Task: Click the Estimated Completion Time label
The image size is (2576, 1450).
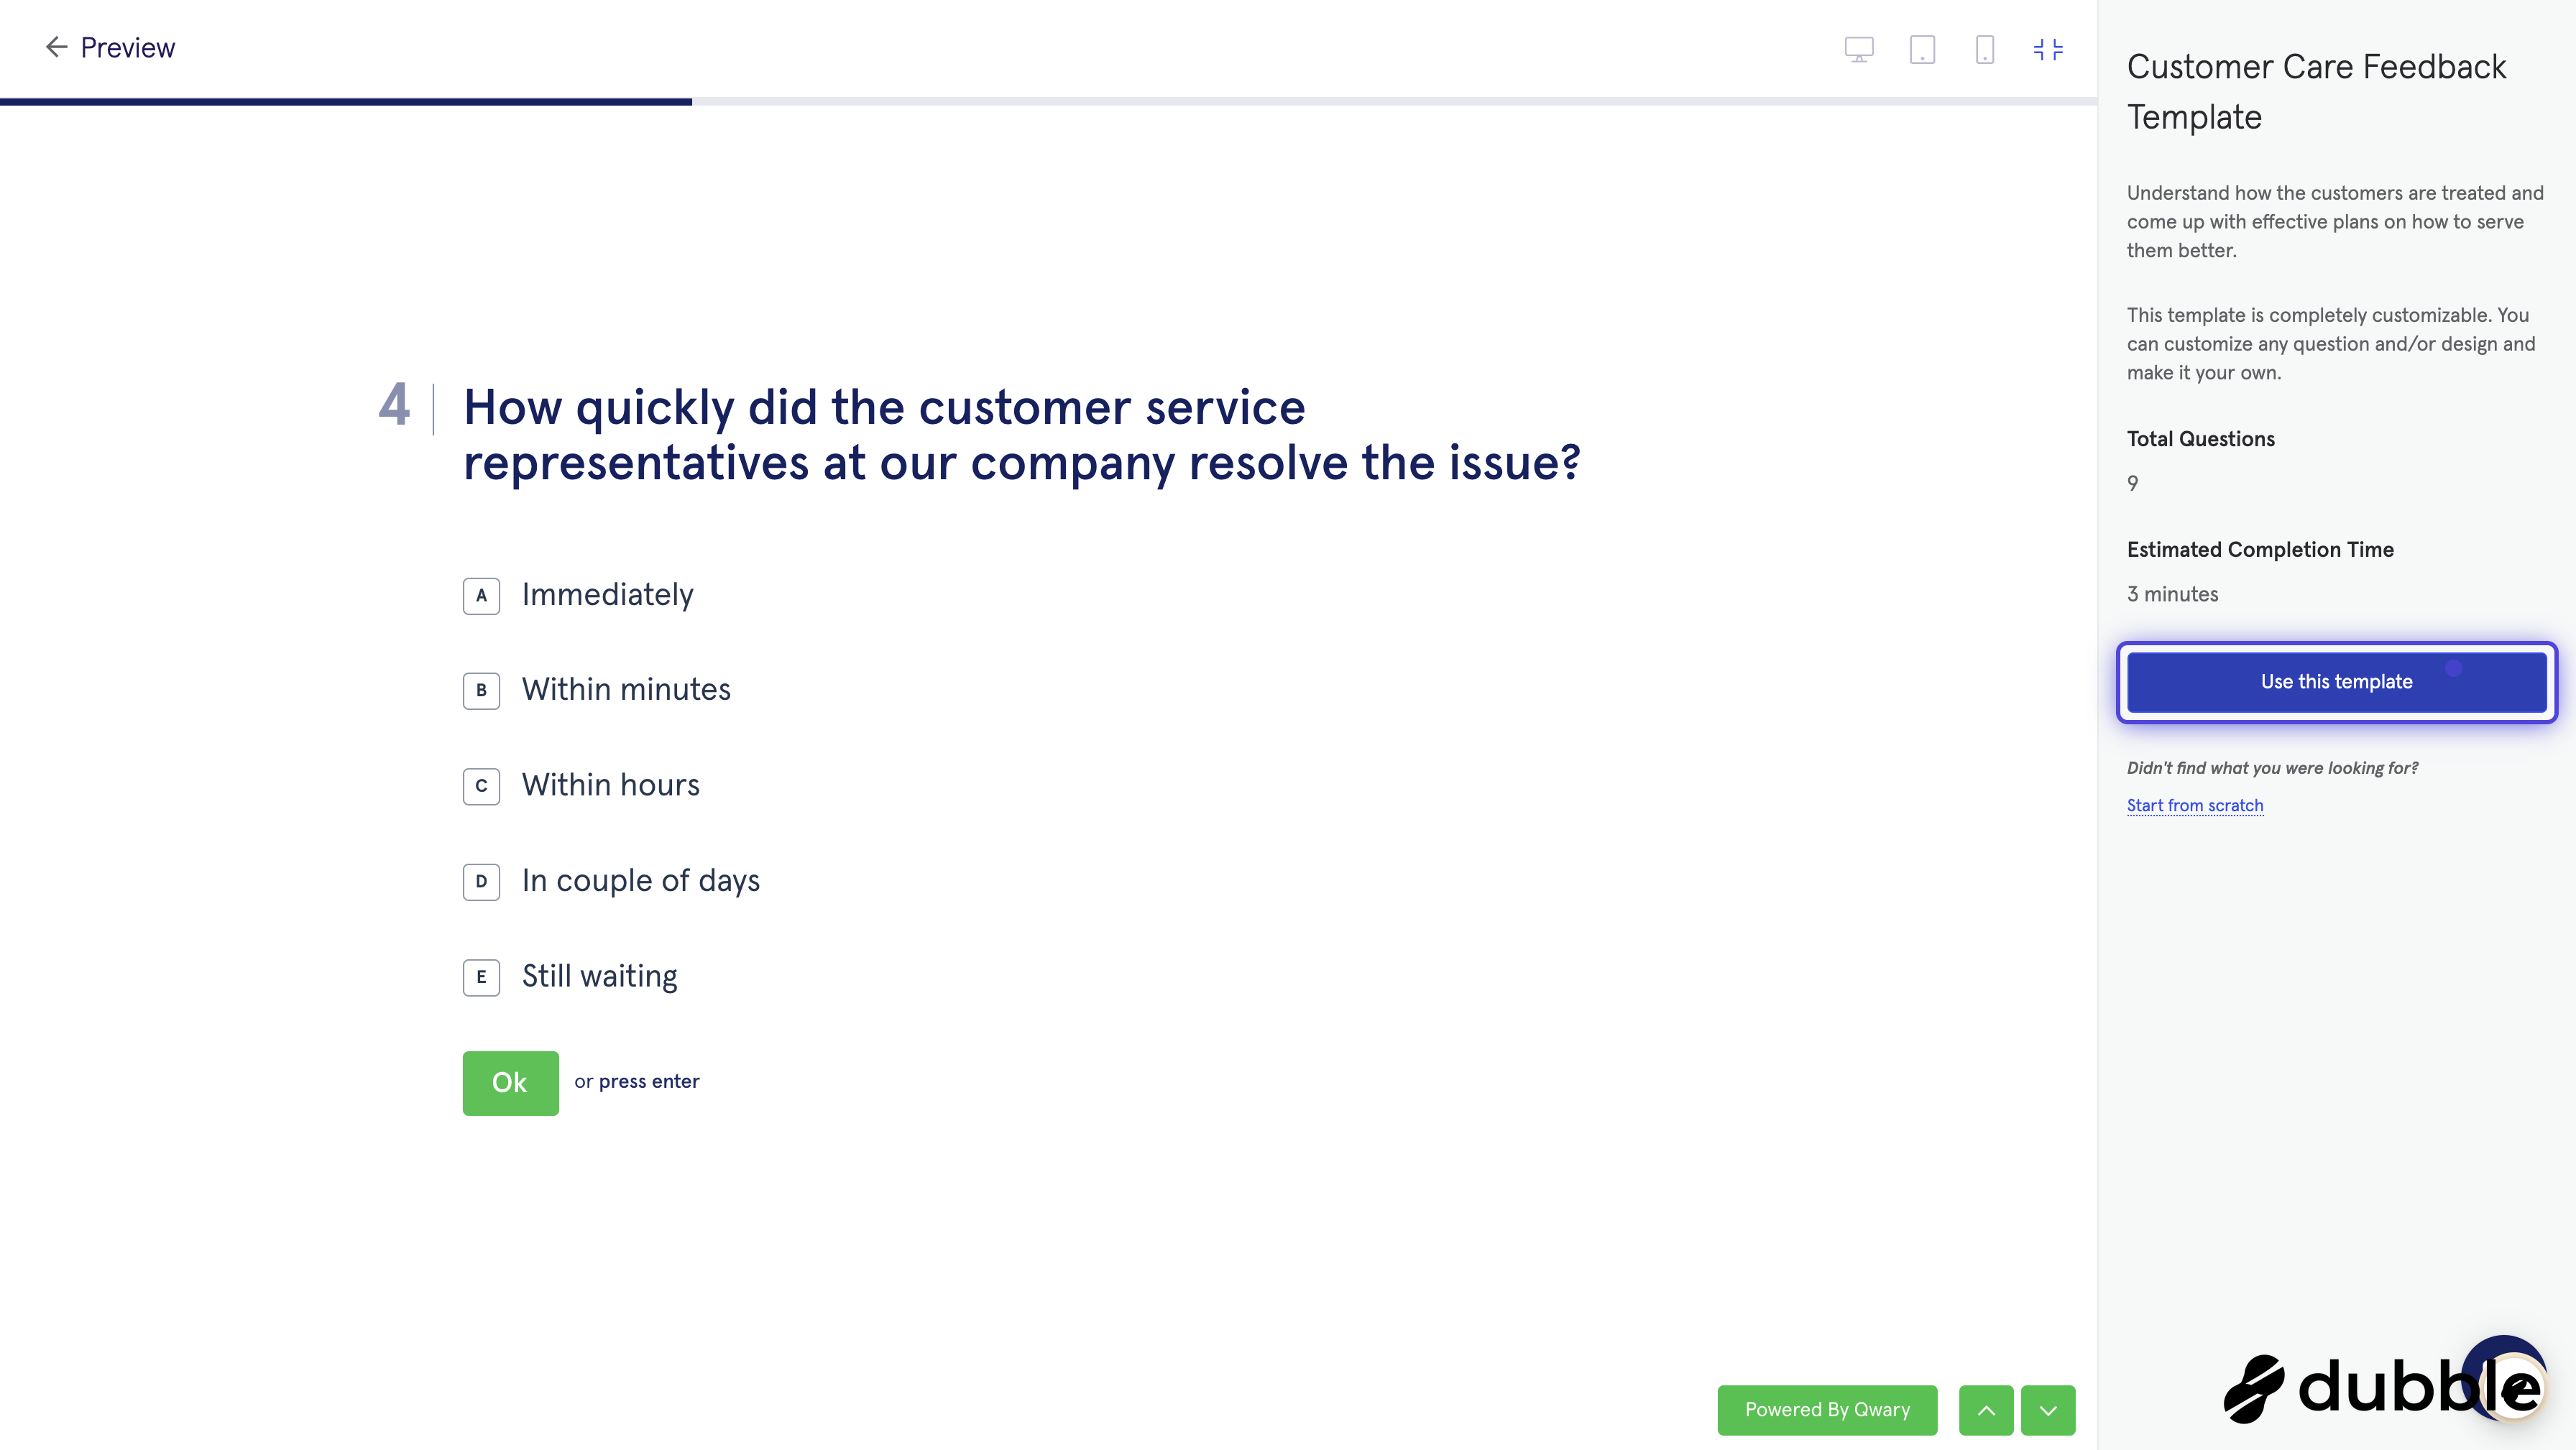Action: (2260, 549)
